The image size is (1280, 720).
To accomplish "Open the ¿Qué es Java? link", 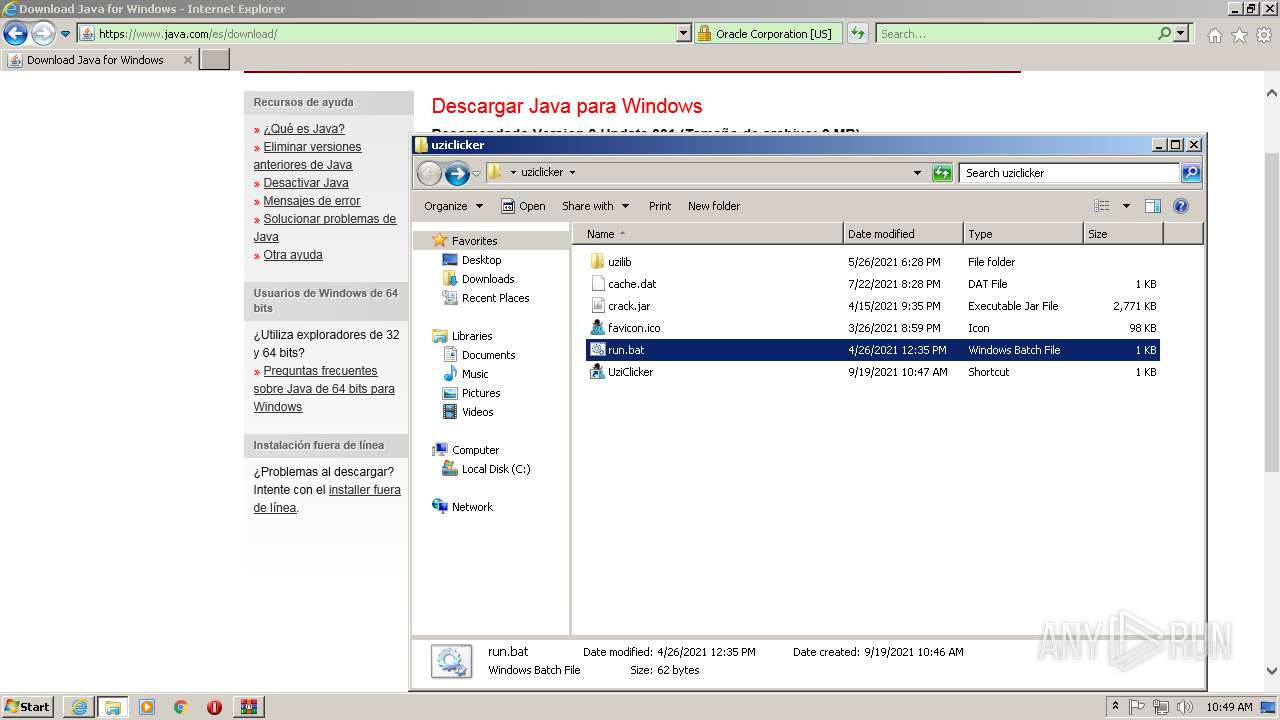I will 304,129.
